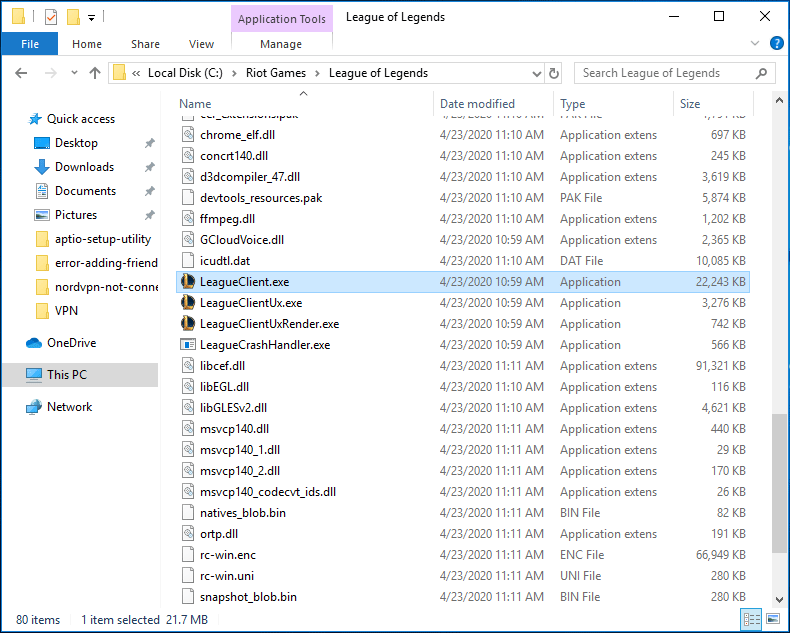Click the search magnifier icon
The height and width of the screenshot is (633, 790).
761,73
